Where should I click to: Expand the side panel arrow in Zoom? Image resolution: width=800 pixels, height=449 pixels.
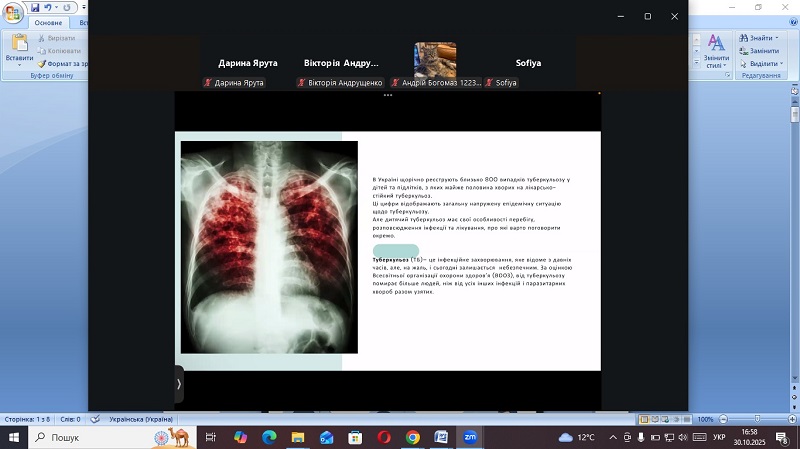point(179,384)
